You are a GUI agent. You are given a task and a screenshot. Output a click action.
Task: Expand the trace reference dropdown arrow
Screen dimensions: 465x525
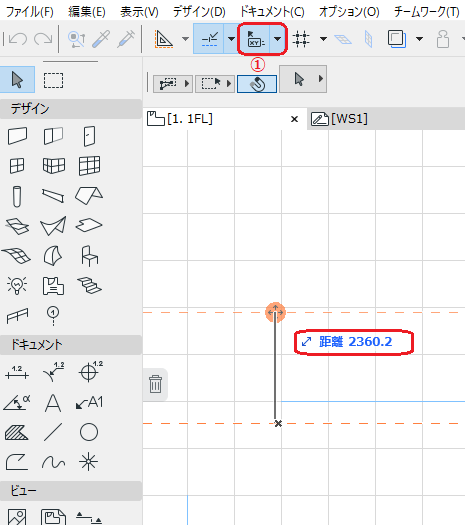point(419,39)
